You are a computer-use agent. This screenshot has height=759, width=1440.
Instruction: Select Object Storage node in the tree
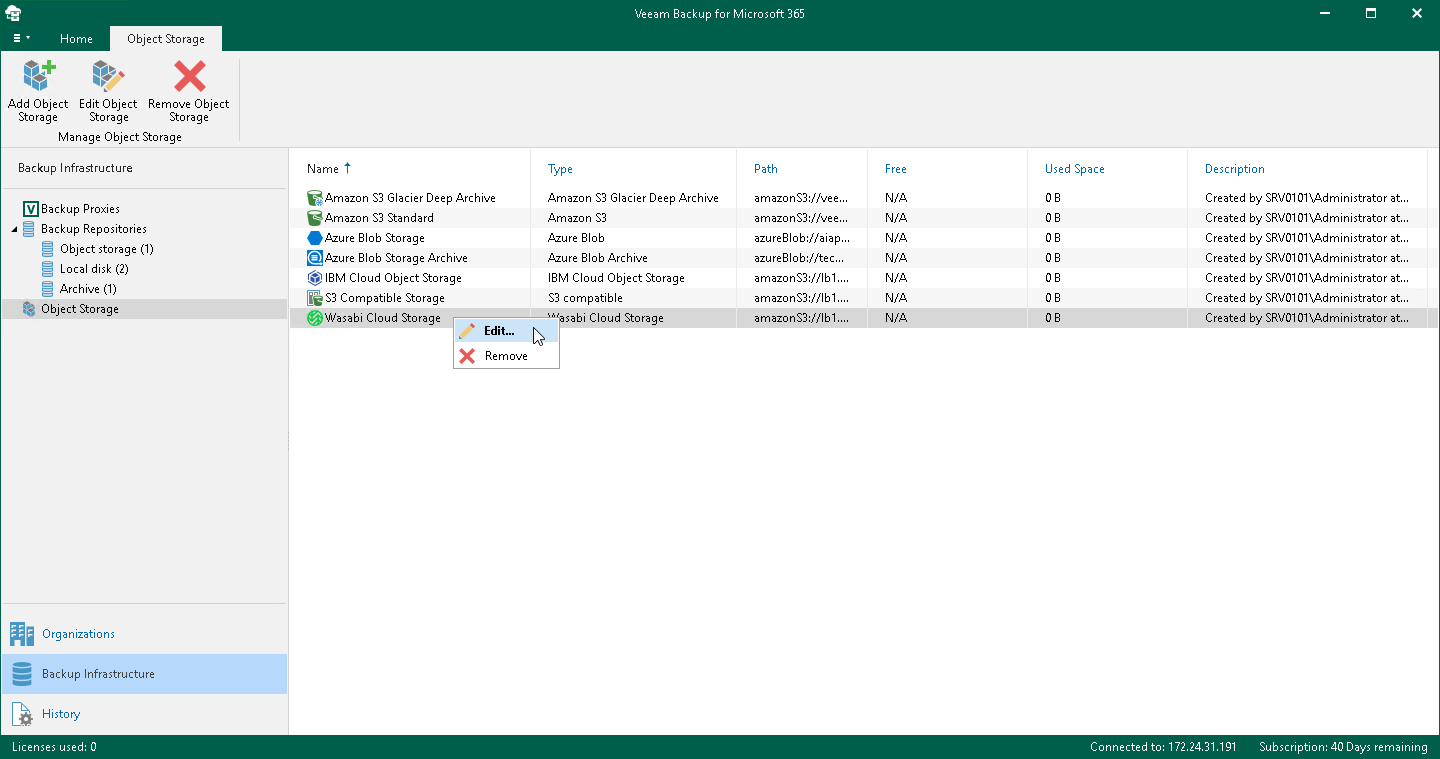point(80,309)
